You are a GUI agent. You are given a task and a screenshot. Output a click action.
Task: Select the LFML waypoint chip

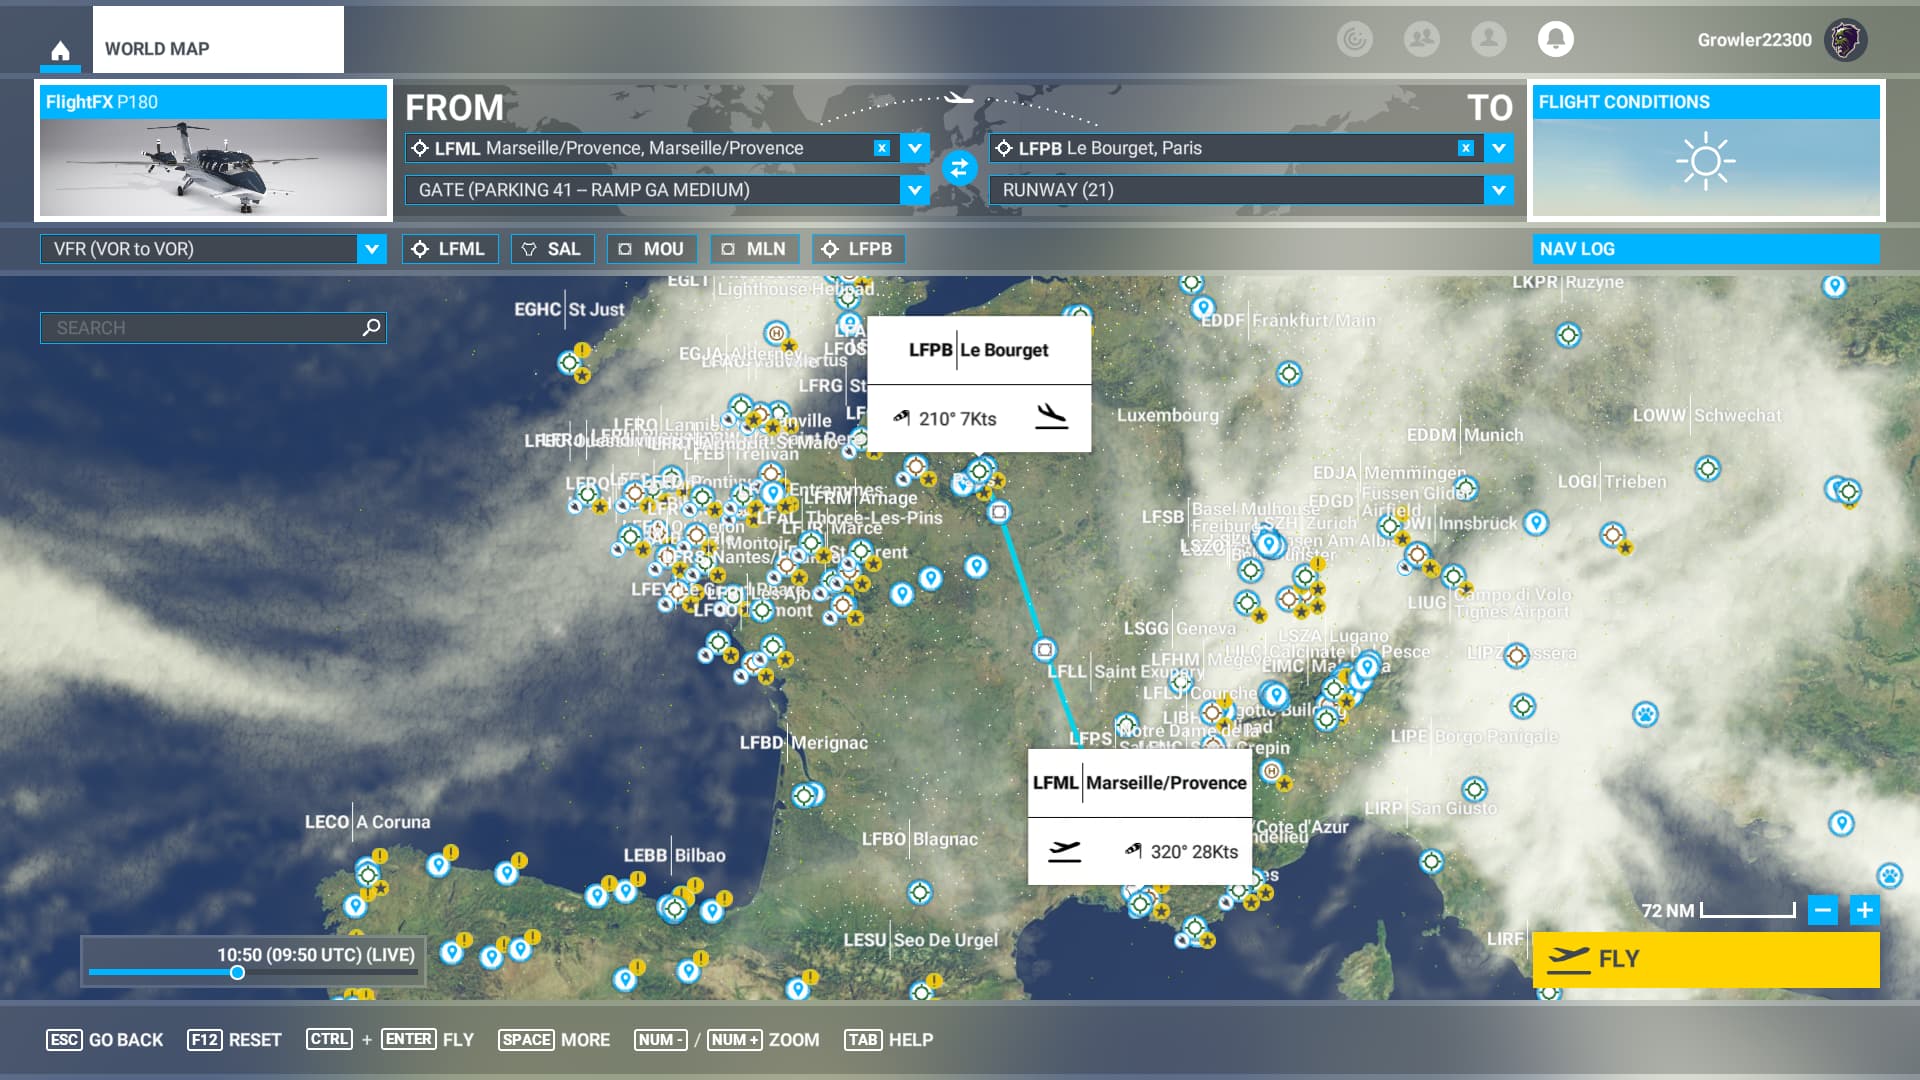pos(450,249)
